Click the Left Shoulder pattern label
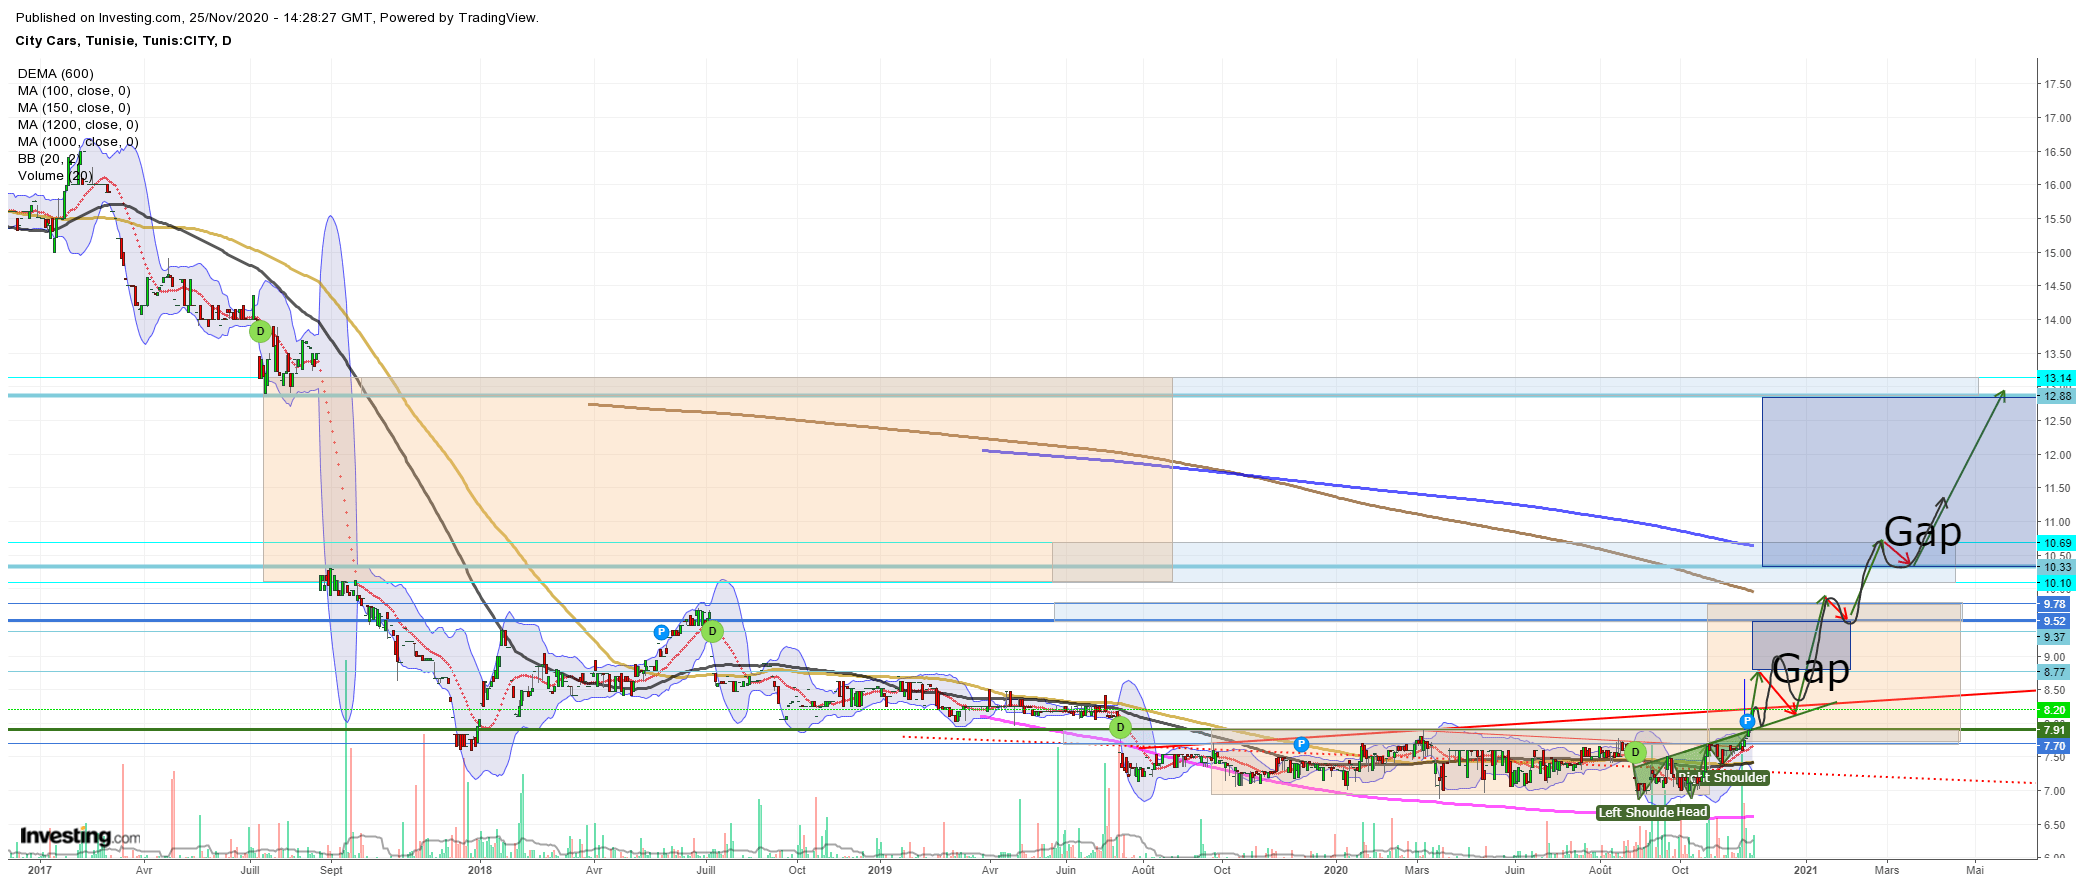This screenshot has height=883, width=2083. 1636,812
